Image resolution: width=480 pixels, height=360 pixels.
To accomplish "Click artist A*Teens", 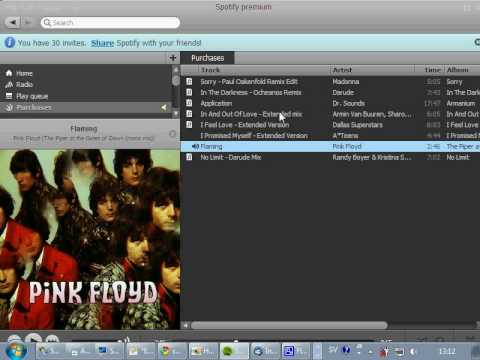I will click(345, 136).
